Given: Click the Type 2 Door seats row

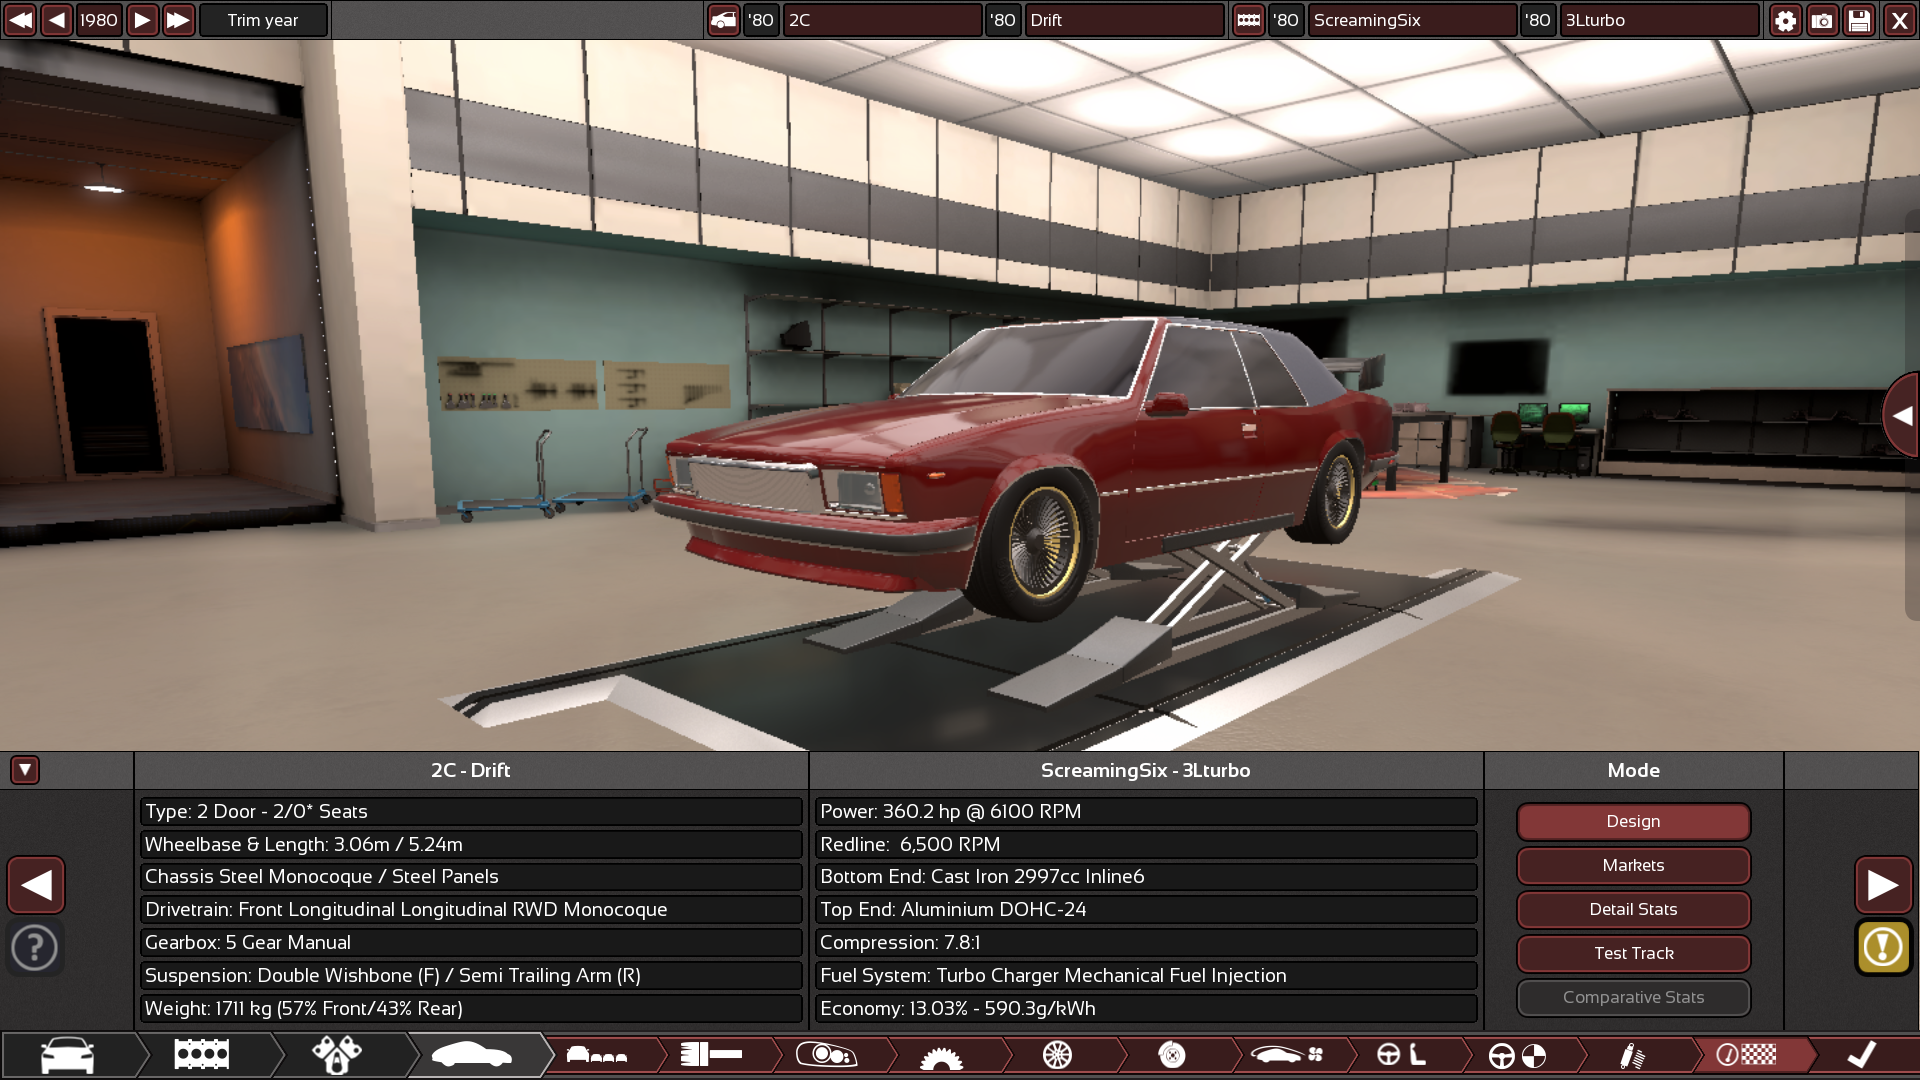Looking at the screenshot, I should click(471, 811).
